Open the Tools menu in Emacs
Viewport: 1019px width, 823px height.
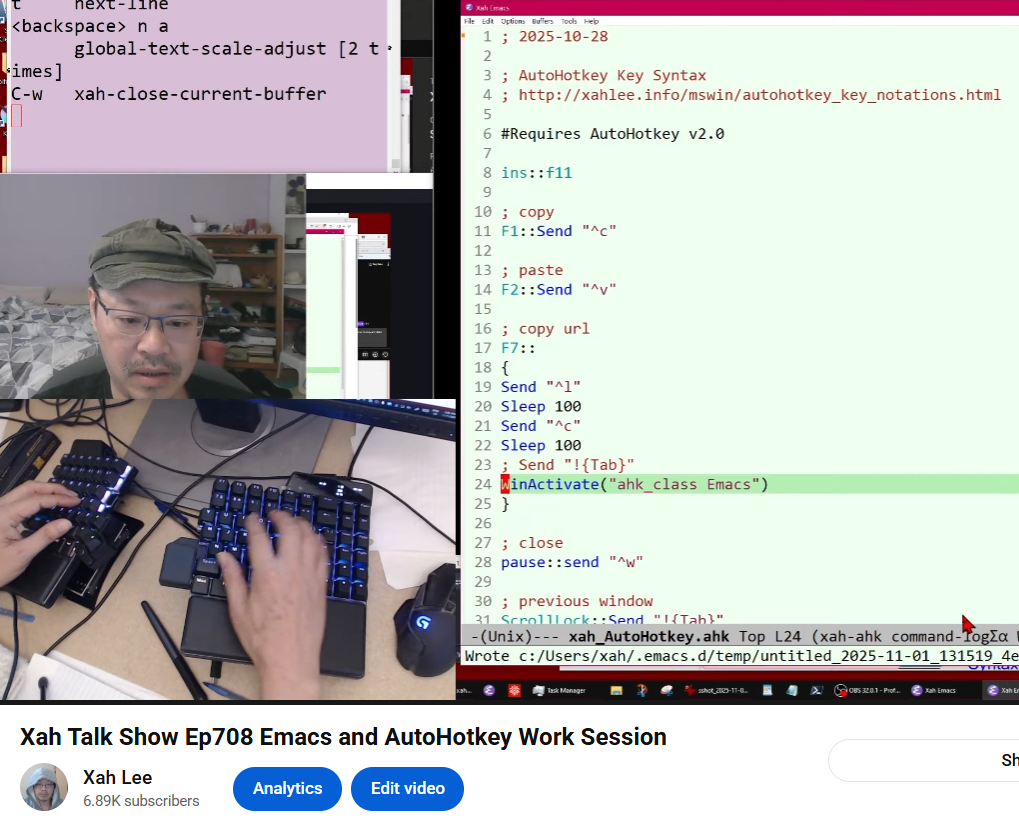coord(568,21)
